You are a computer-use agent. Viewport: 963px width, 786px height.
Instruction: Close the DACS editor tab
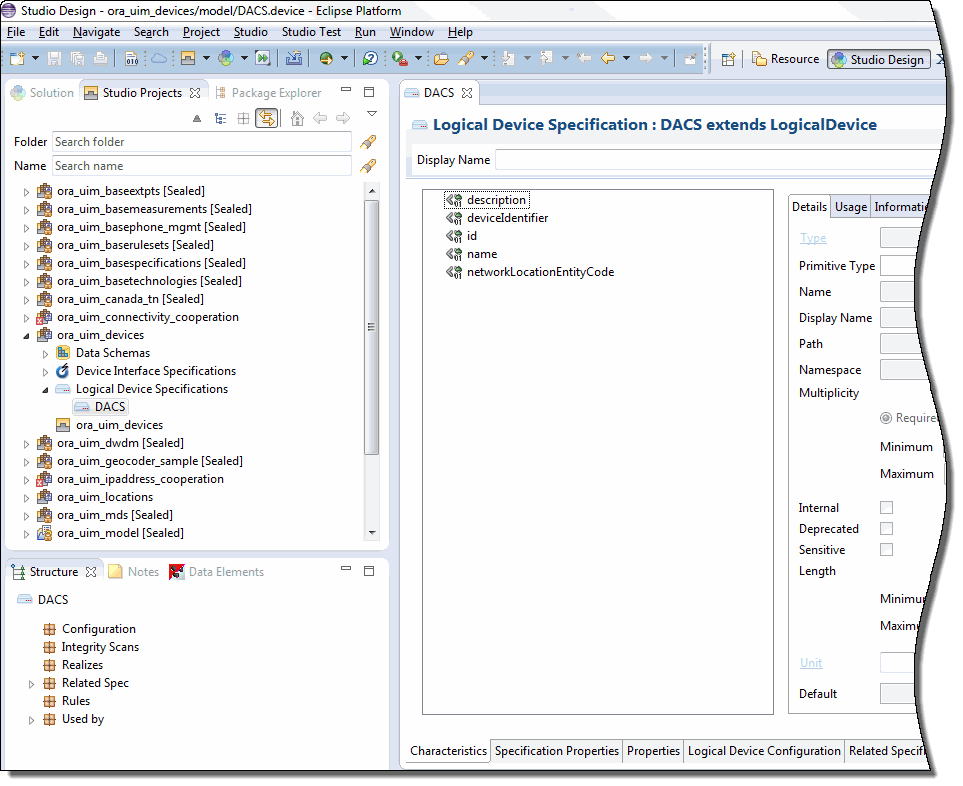point(467,93)
